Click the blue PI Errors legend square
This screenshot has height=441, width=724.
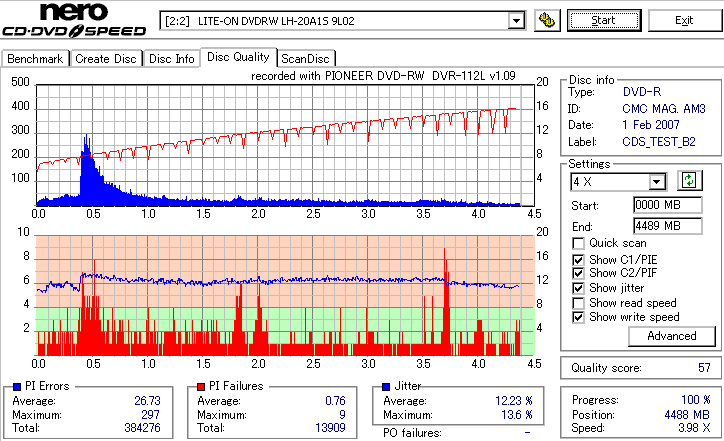(17, 387)
